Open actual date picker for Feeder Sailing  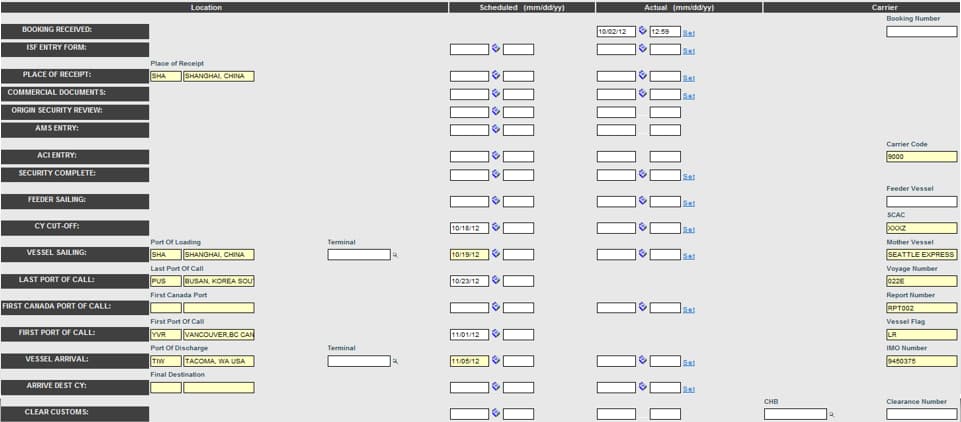(x=643, y=201)
